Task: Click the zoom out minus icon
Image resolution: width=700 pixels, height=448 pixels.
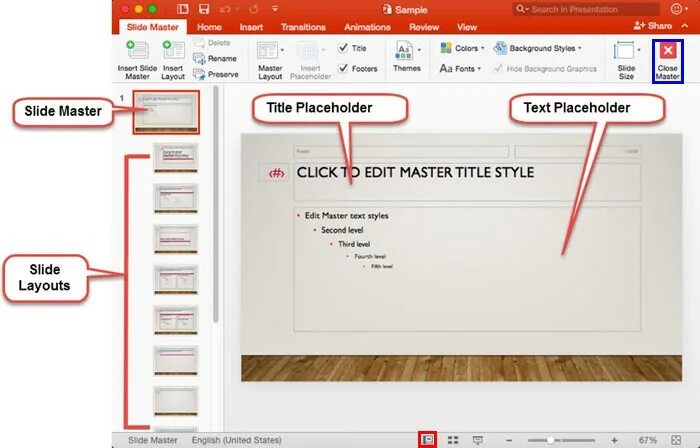Action: [508, 440]
